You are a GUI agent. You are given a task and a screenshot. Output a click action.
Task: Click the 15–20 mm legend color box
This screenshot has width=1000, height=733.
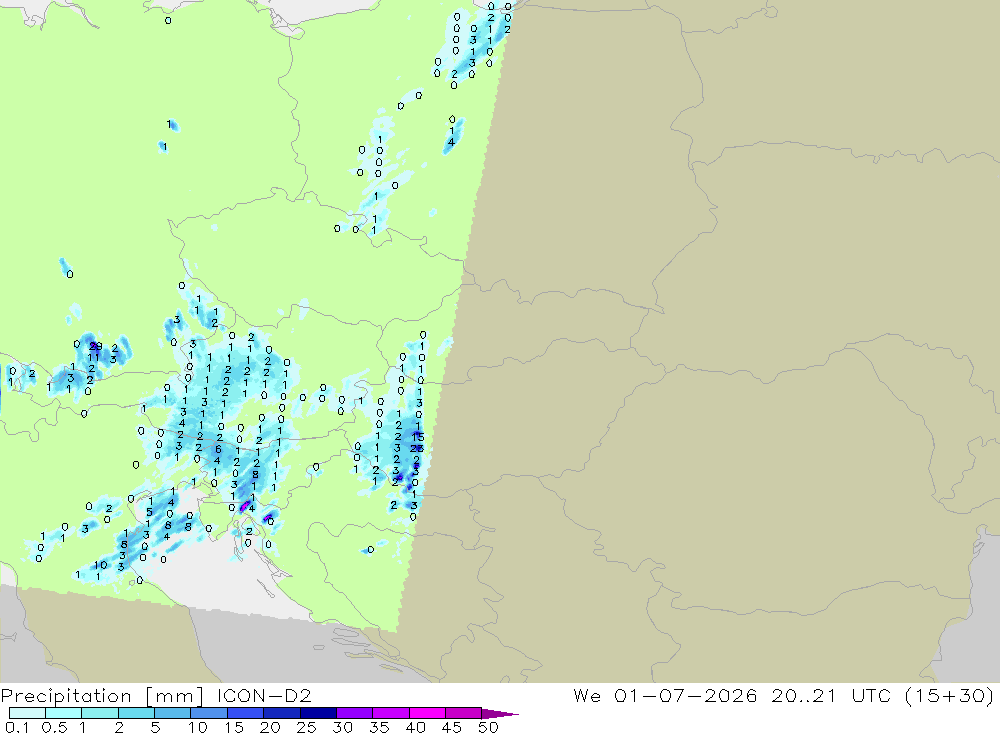click(x=246, y=713)
